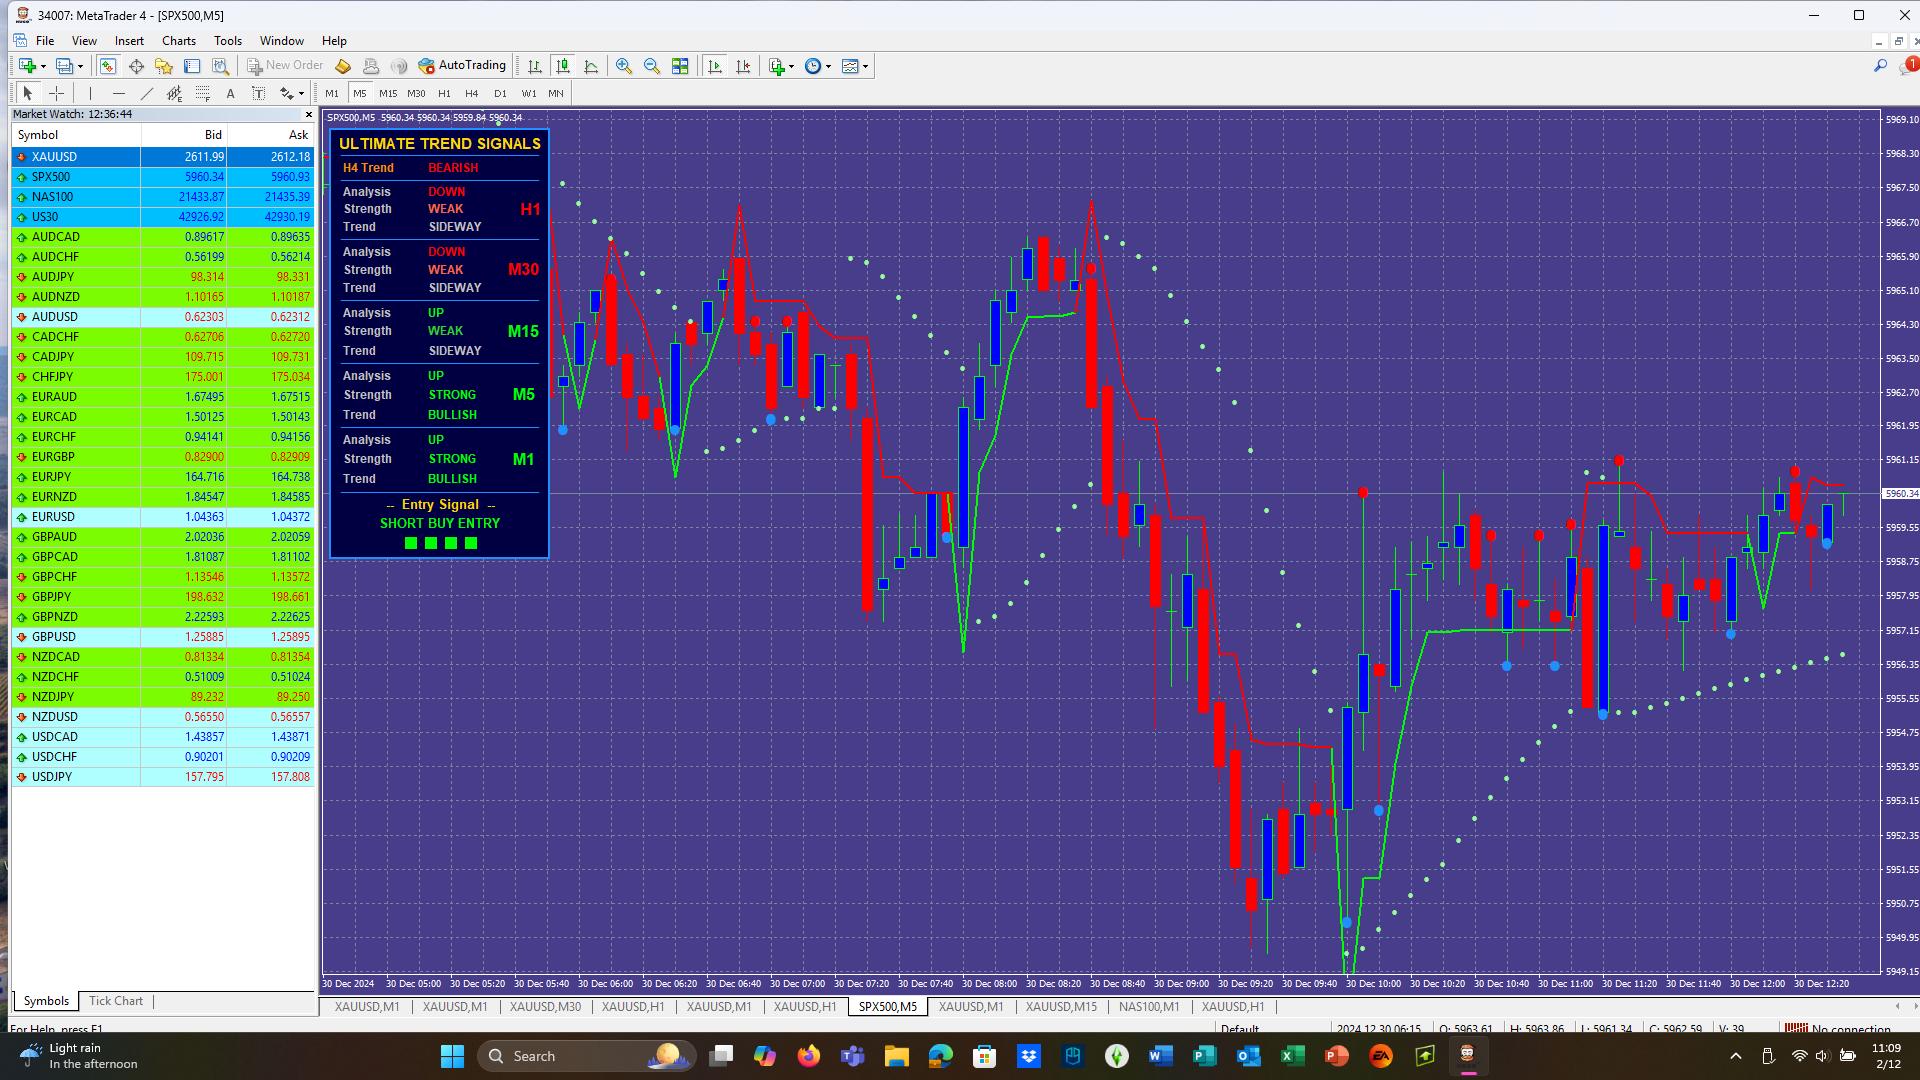Select the Fibonacci Retracement tool
Viewport: 1920px width, 1080px height.
203,93
